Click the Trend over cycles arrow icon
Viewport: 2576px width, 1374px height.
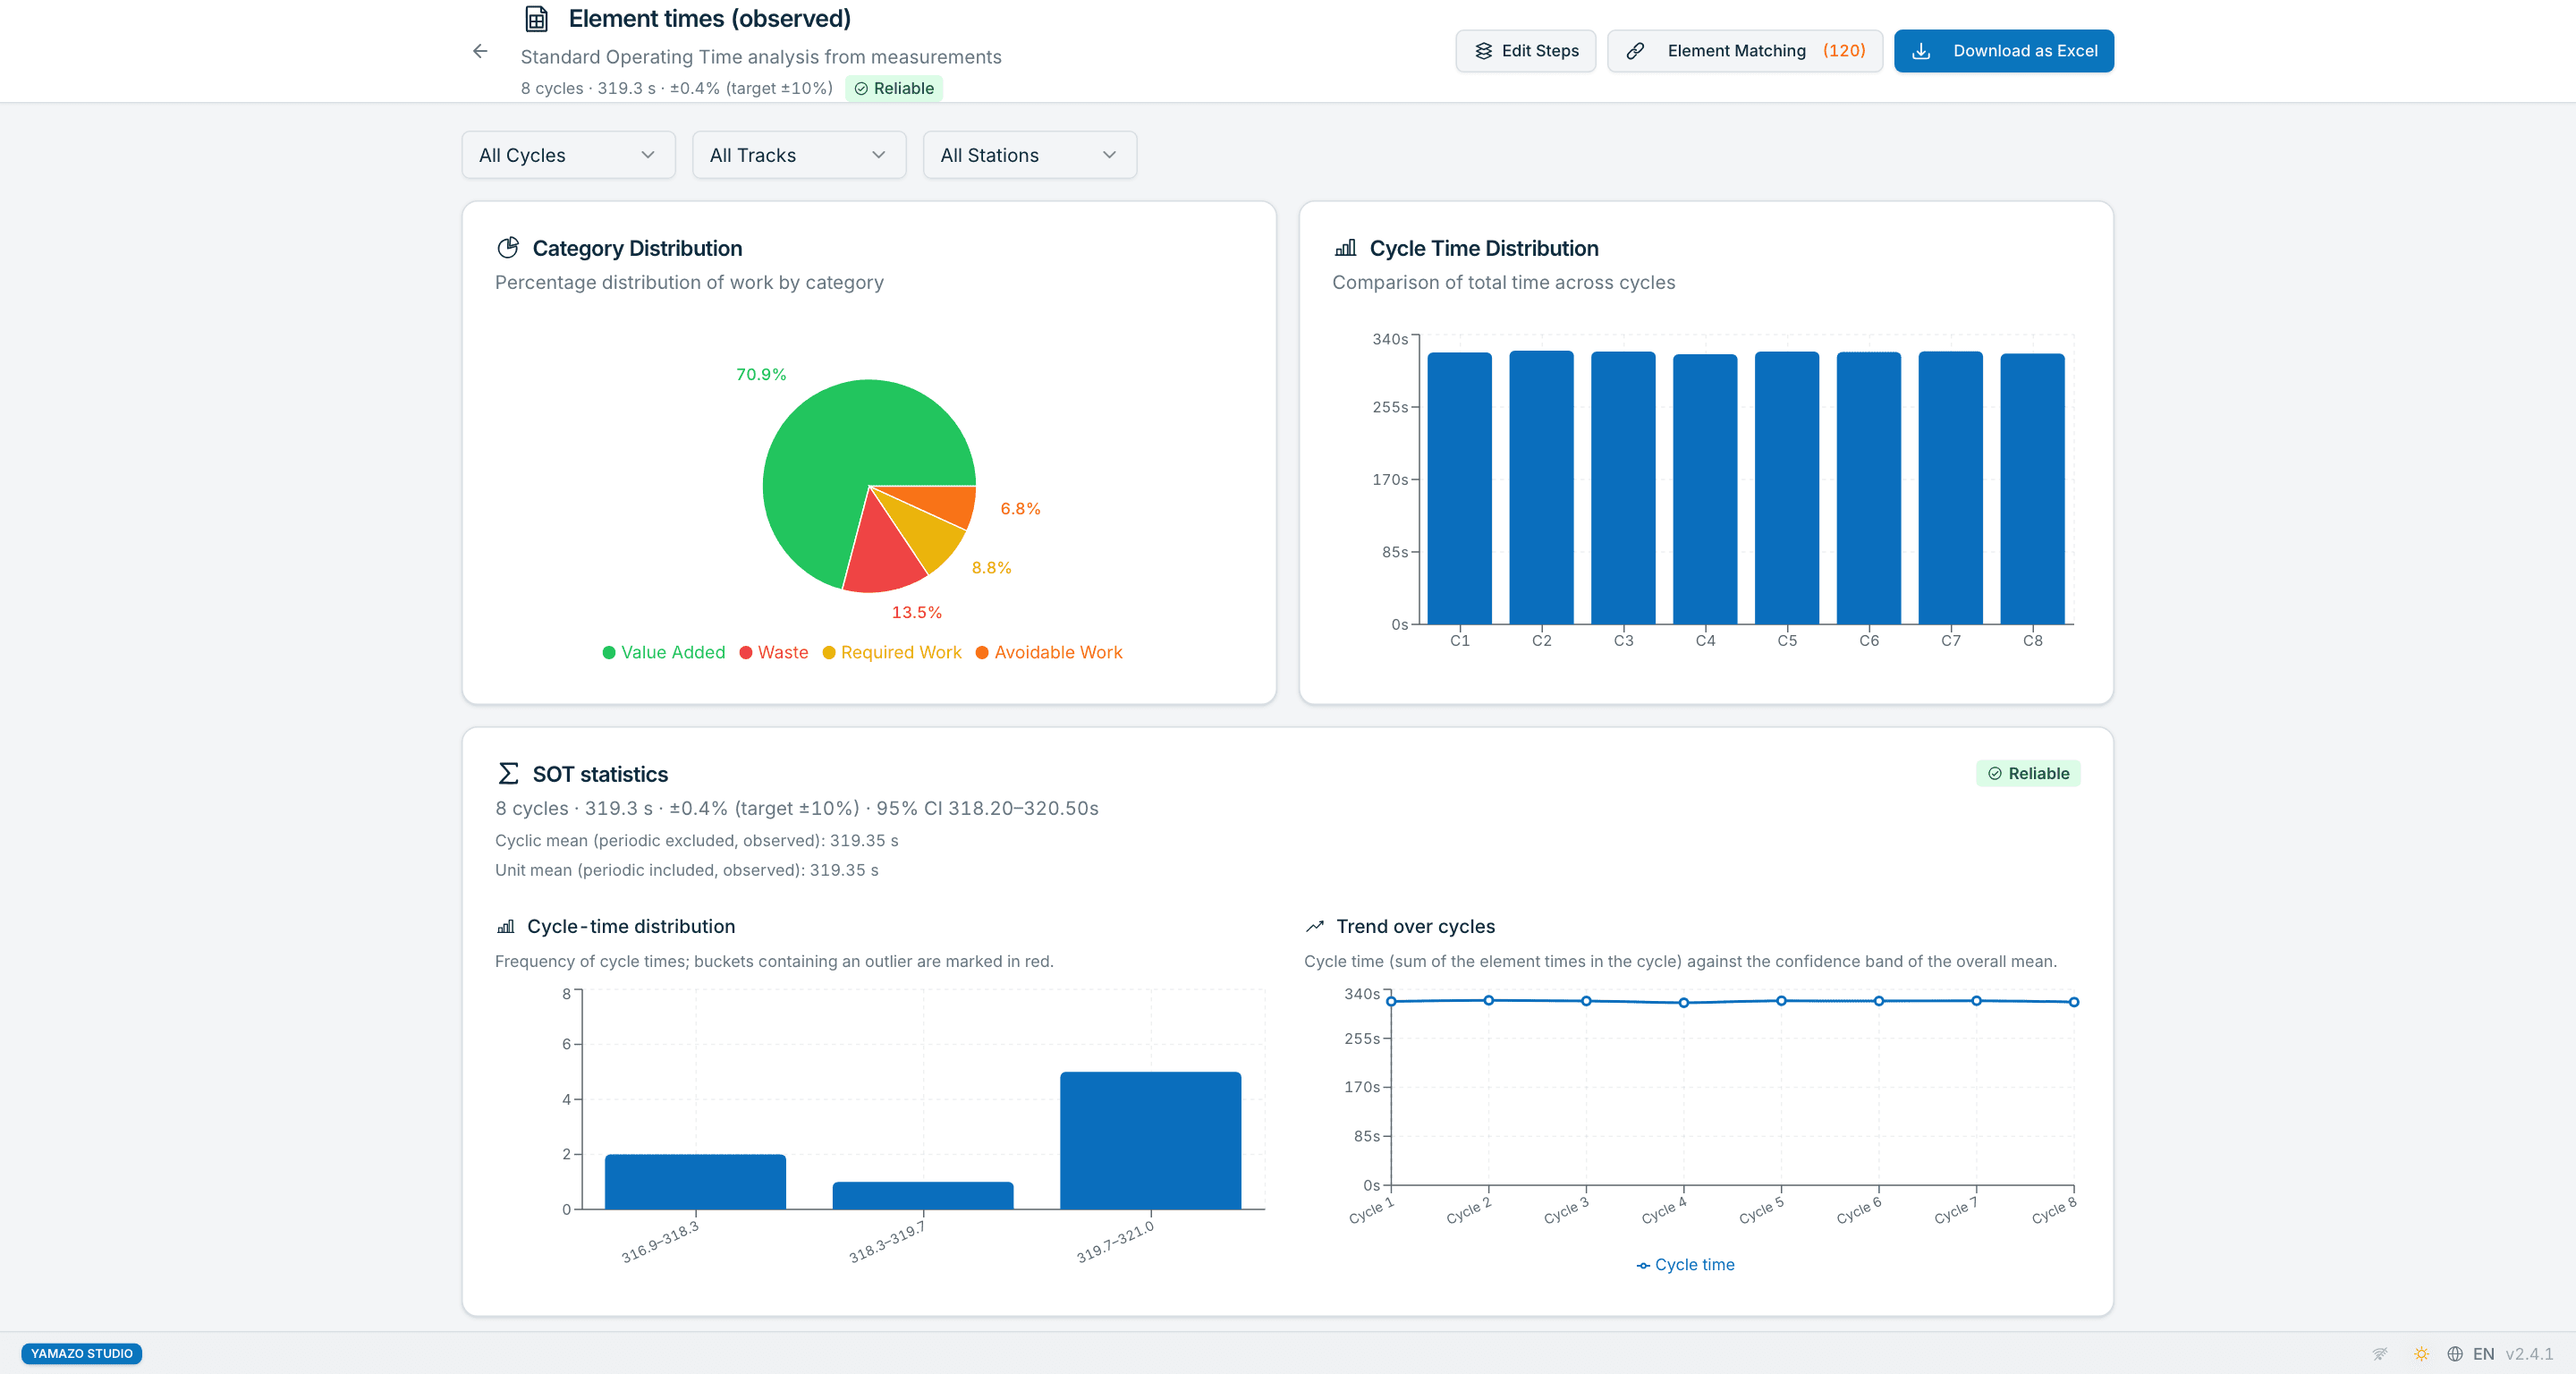[1315, 926]
